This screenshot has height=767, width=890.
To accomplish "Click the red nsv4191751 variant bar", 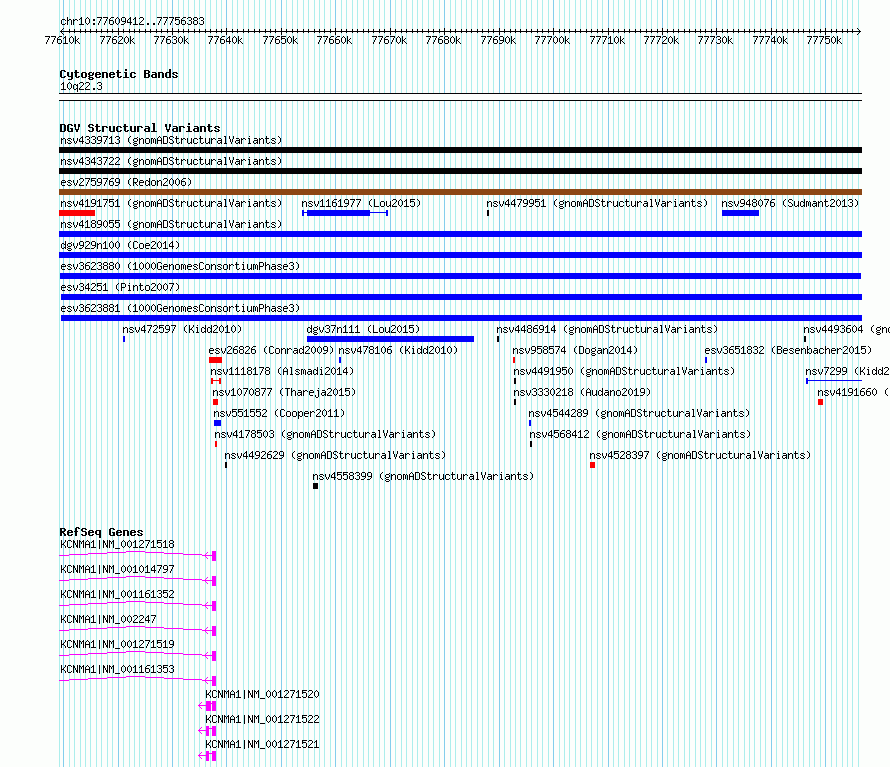I will coord(77,213).
